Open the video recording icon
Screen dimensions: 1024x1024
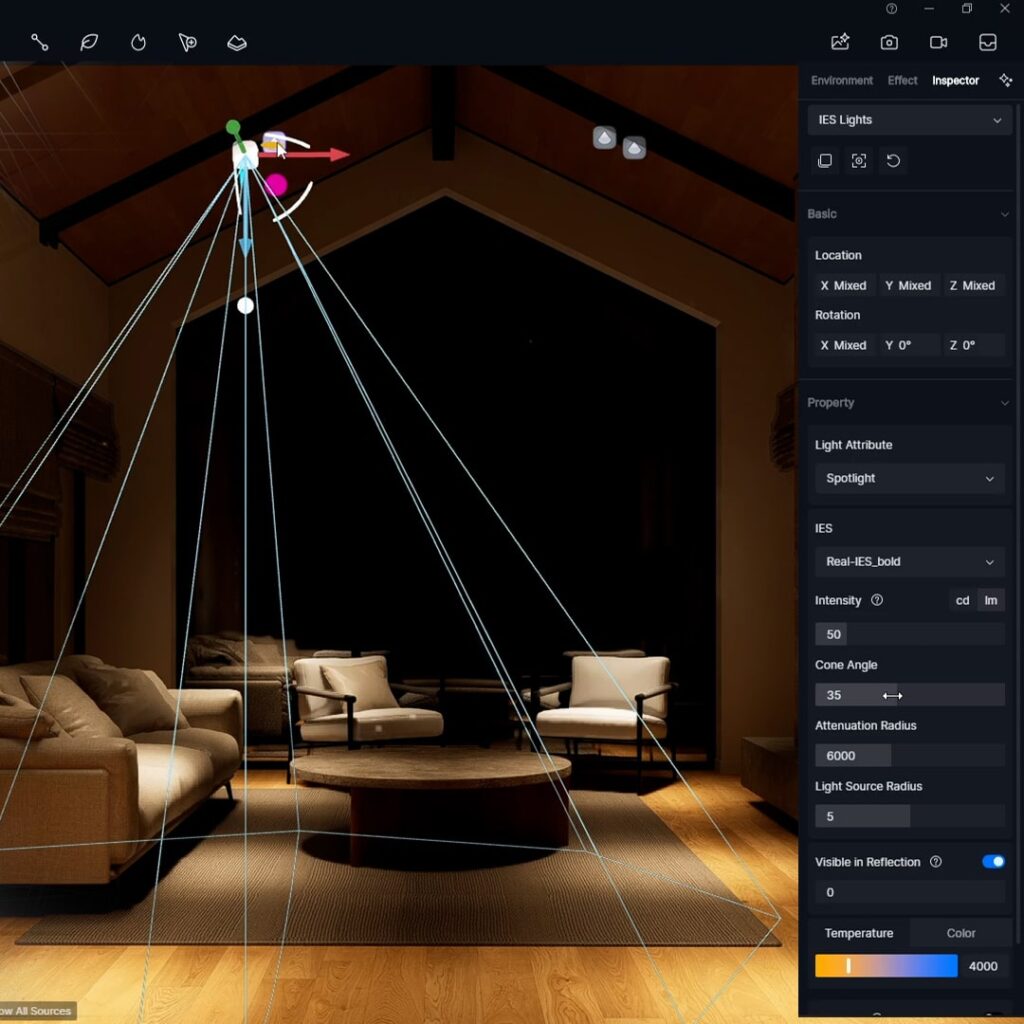point(938,42)
